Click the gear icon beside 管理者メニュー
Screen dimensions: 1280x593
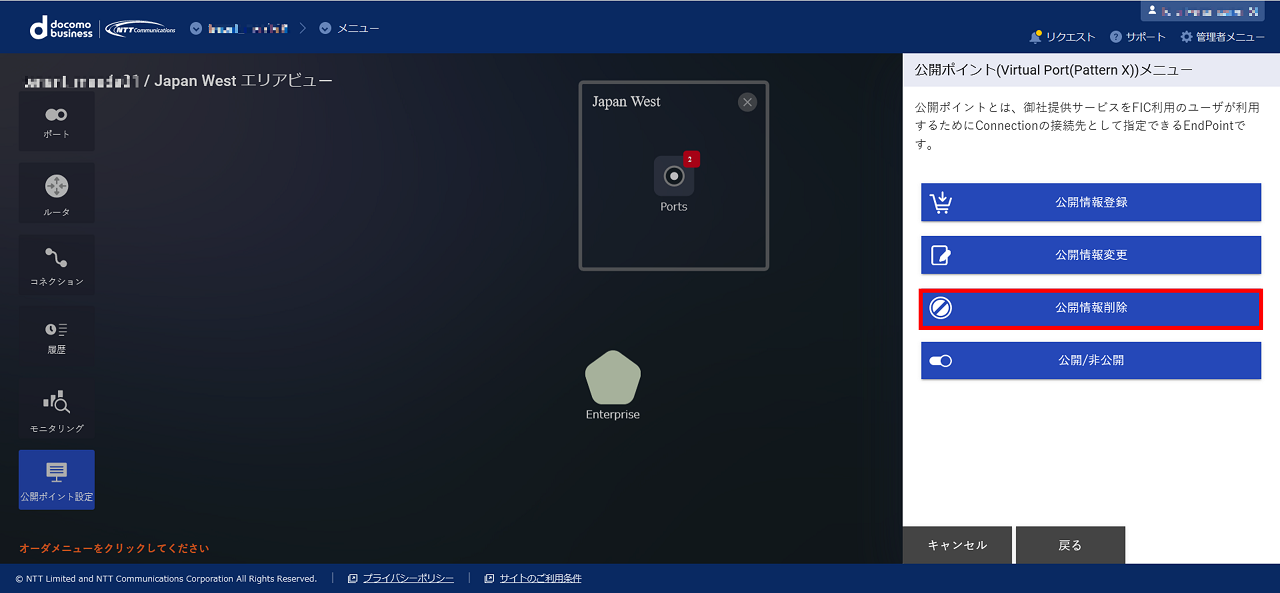pos(1187,37)
